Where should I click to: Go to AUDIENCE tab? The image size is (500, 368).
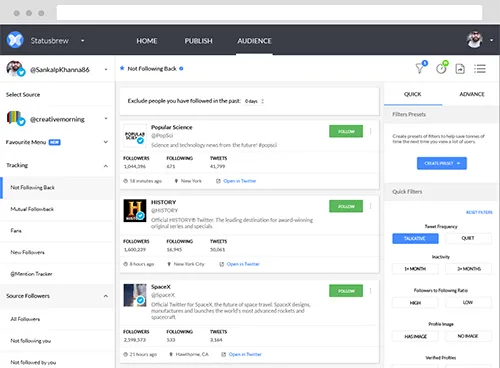coord(254,41)
